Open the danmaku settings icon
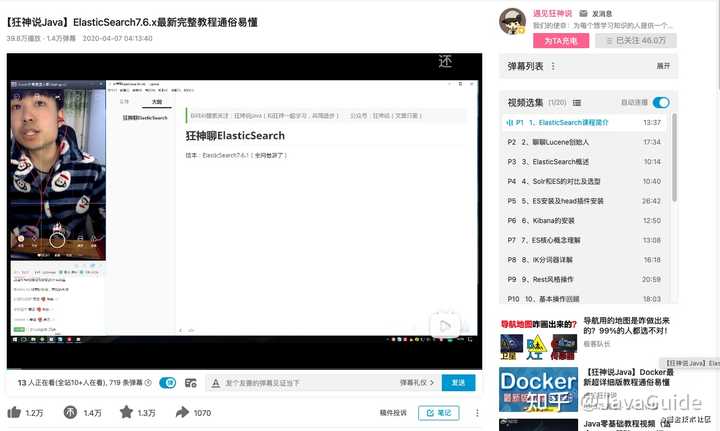Image resolution: width=720 pixels, height=431 pixels. 191,383
